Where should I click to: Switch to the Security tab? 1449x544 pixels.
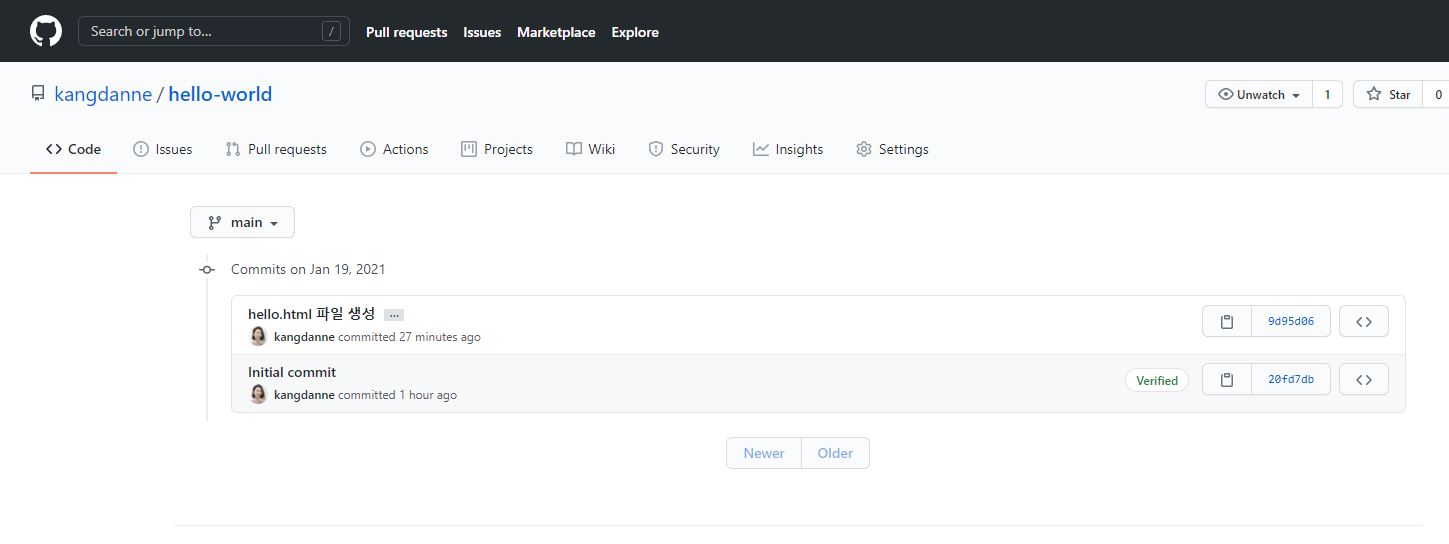684,149
